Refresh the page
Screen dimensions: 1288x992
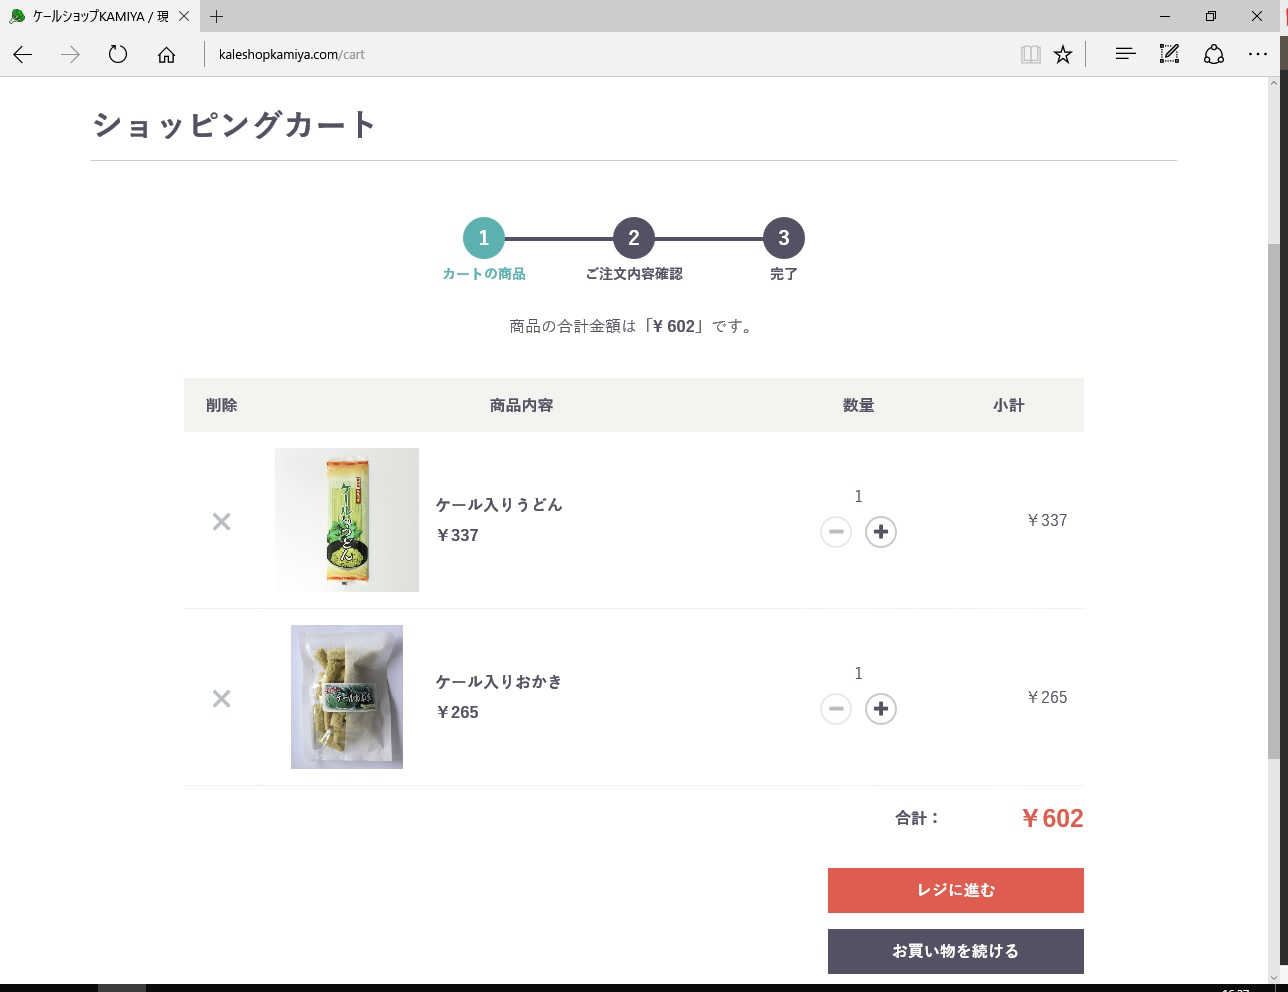click(118, 55)
